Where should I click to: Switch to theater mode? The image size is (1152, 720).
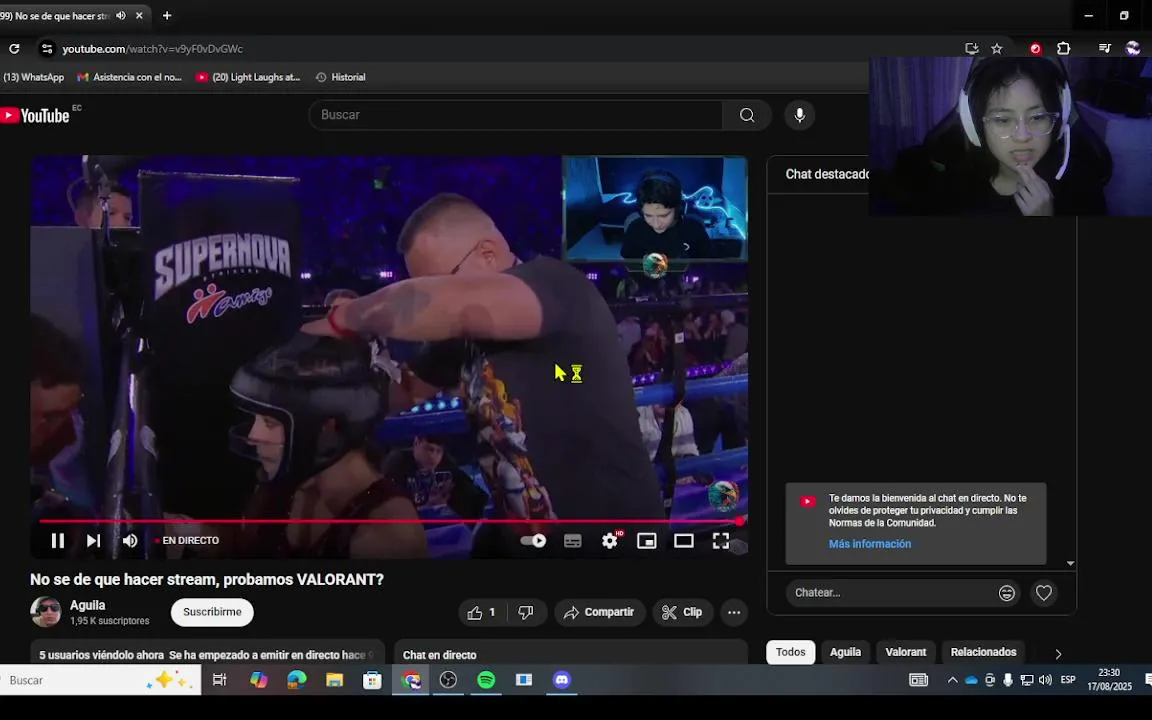(x=684, y=541)
